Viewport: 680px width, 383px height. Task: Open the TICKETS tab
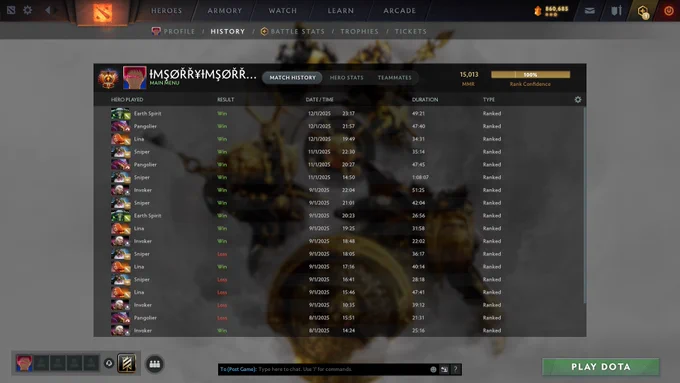[x=411, y=31]
